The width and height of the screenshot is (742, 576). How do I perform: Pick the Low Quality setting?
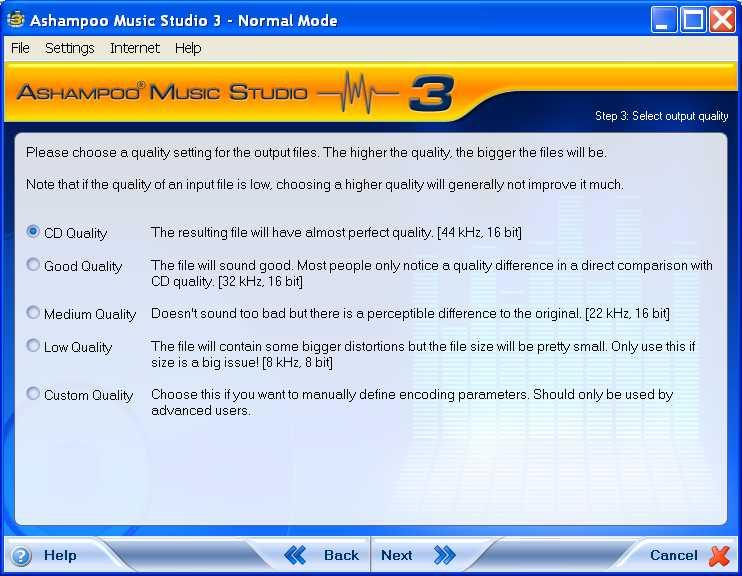[x=33, y=346]
